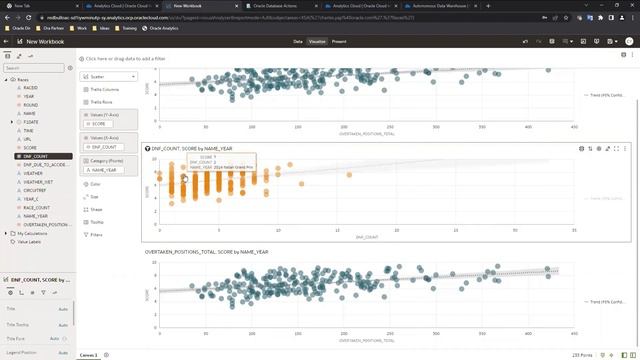Select the RACEID column
Viewport: 640px width, 360px height.
coord(30,88)
